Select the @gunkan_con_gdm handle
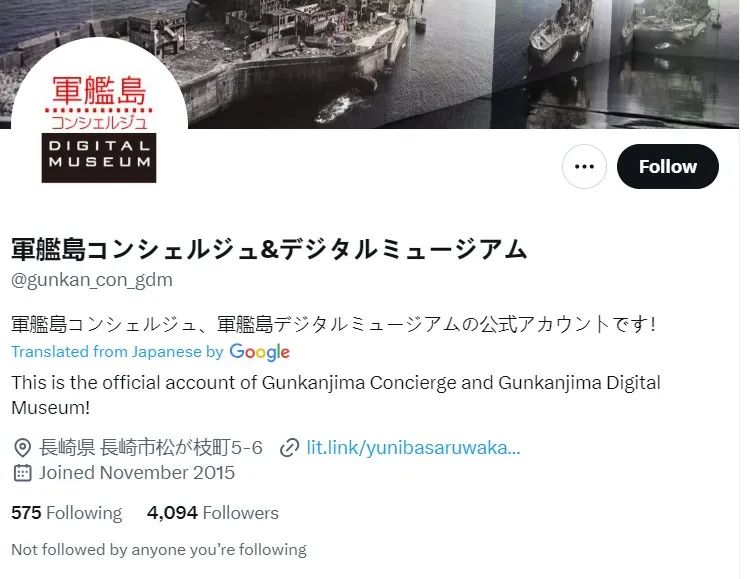 click(x=92, y=280)
